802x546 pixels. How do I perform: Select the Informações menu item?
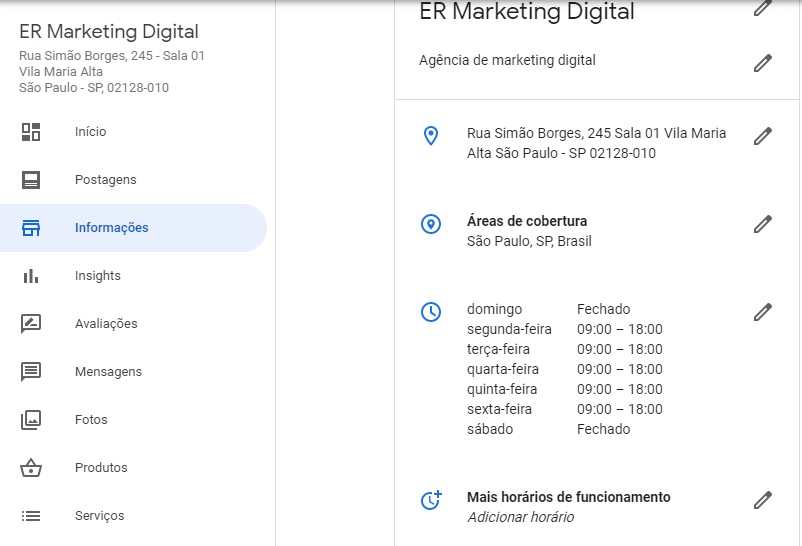[x=133, y=228]
